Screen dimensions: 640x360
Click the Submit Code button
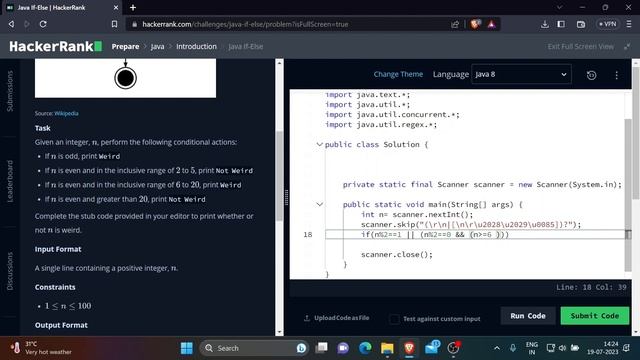595,316
